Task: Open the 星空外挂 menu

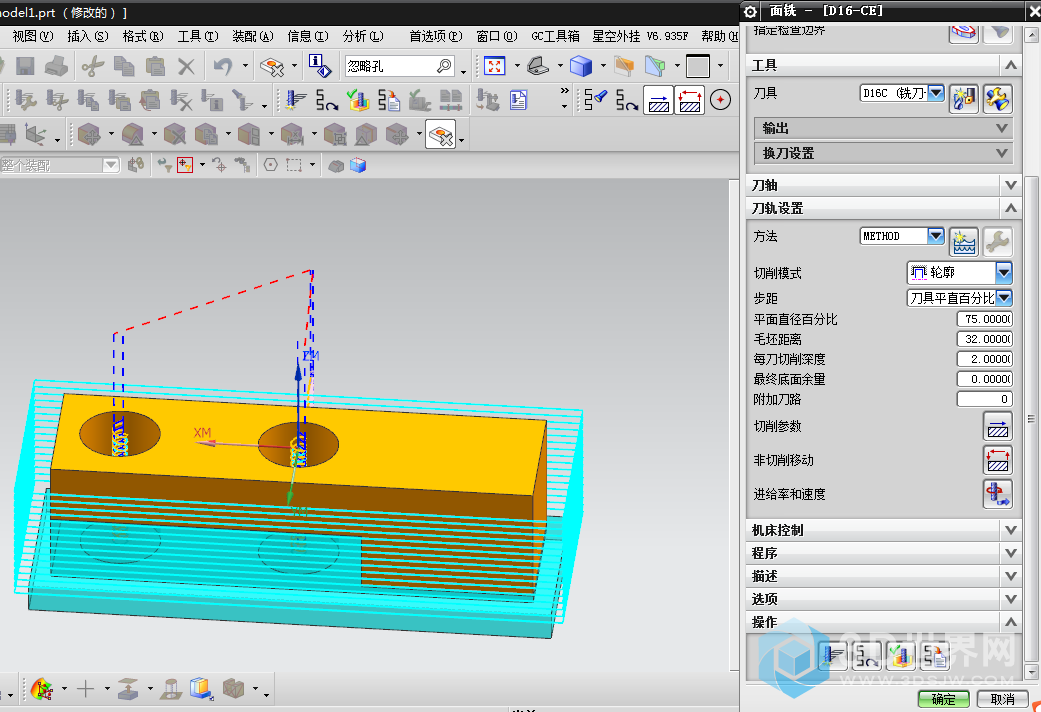Action: 640,36
